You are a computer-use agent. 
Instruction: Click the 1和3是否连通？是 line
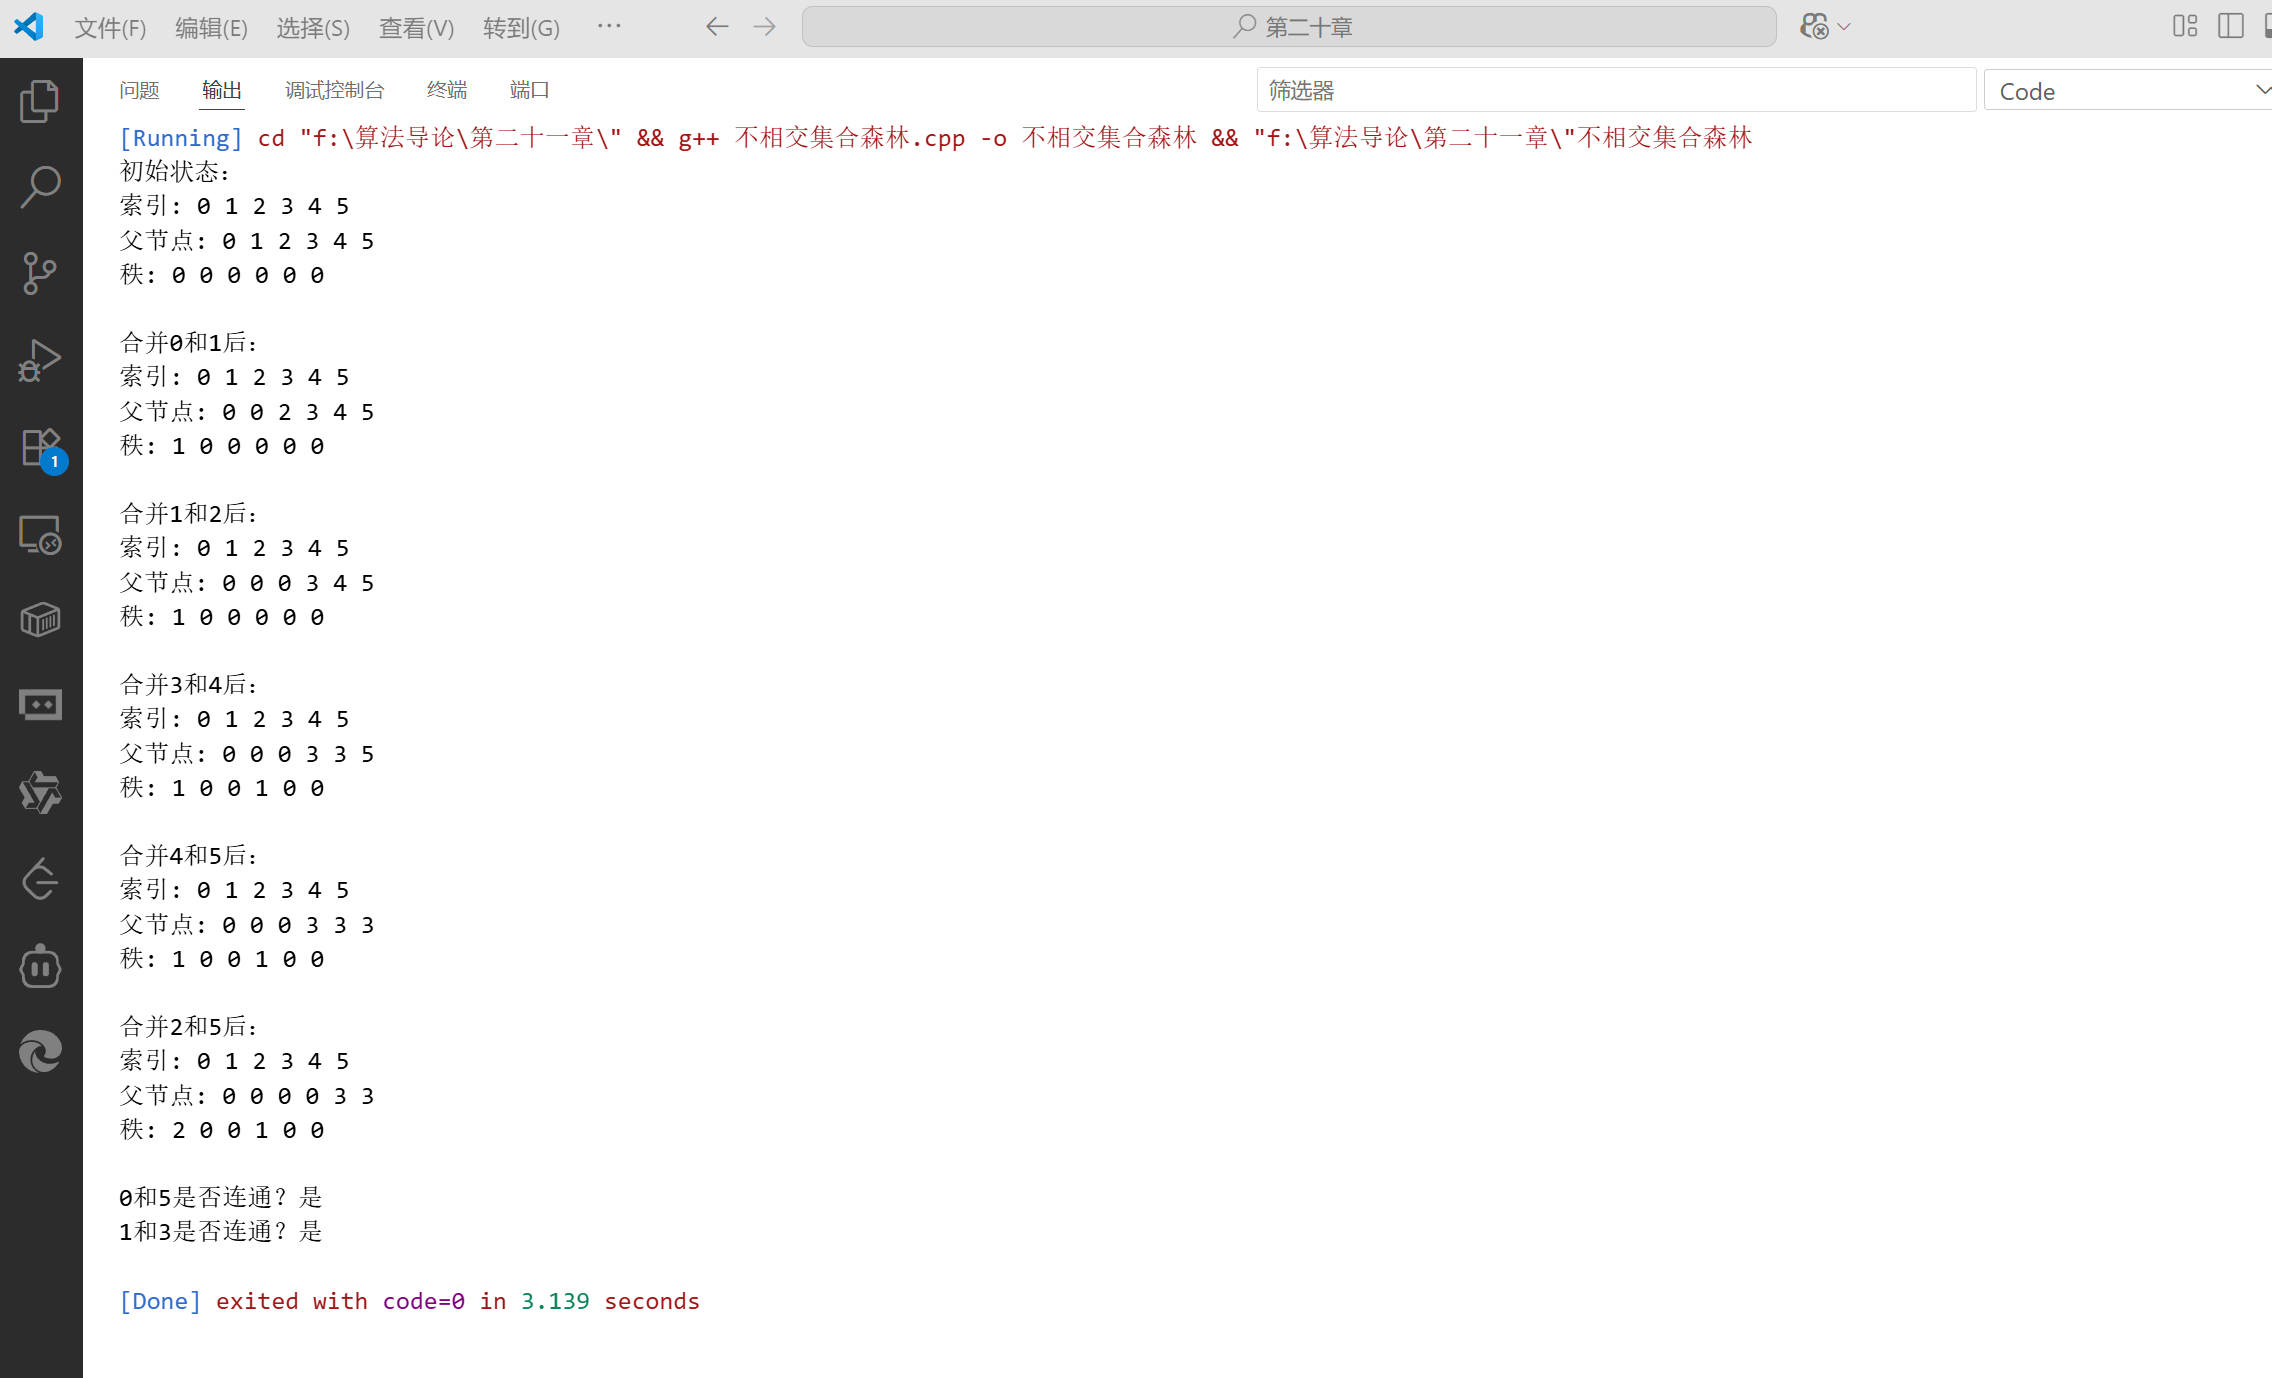tap(221, 1232)
